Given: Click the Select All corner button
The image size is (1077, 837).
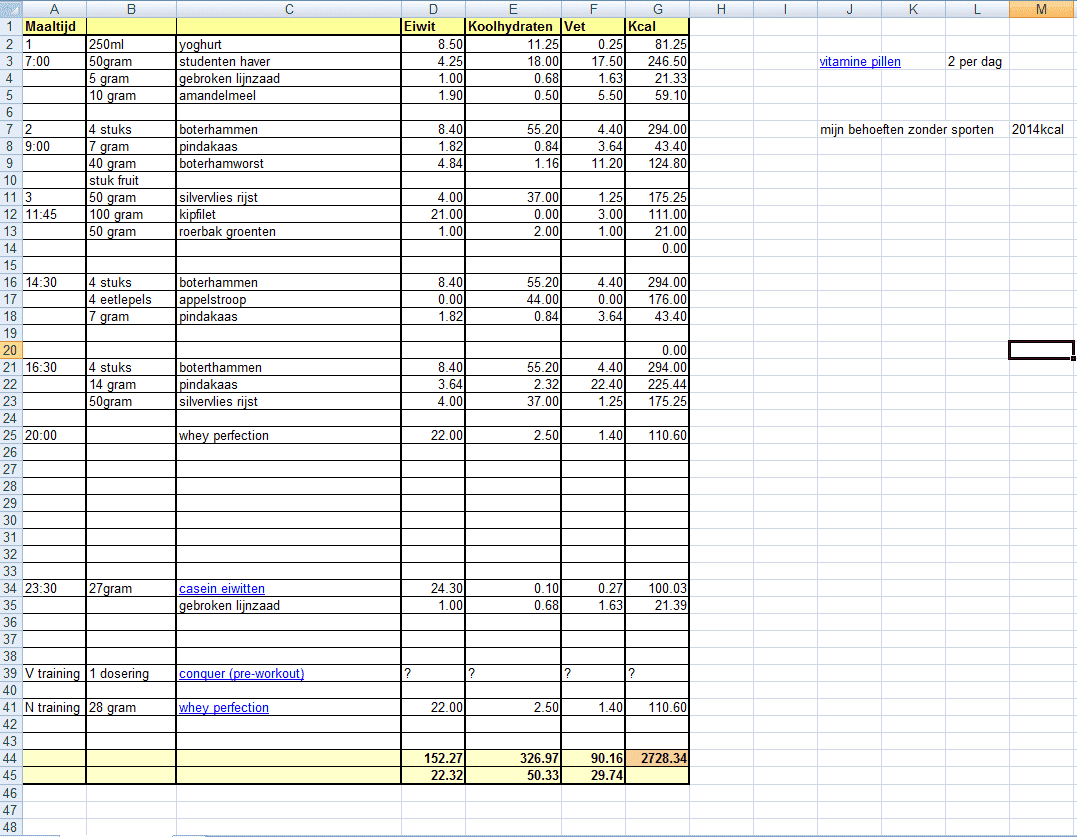Looking at the screenshot, I should pos(10,9).
